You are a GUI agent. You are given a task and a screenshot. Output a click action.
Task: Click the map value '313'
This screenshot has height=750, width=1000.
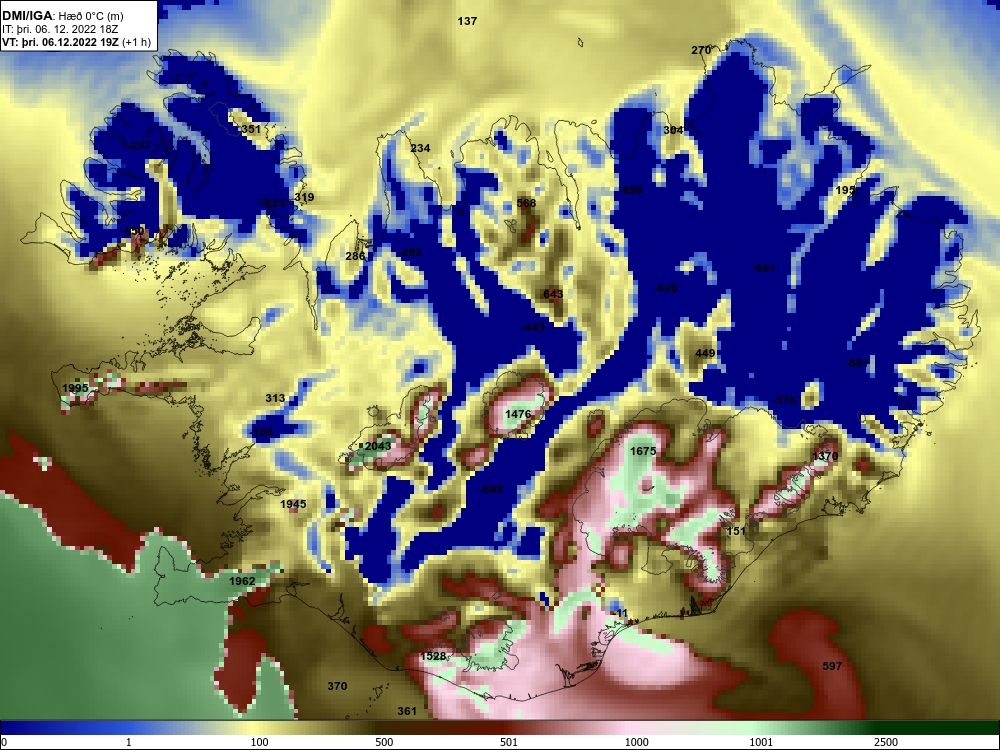275,398
